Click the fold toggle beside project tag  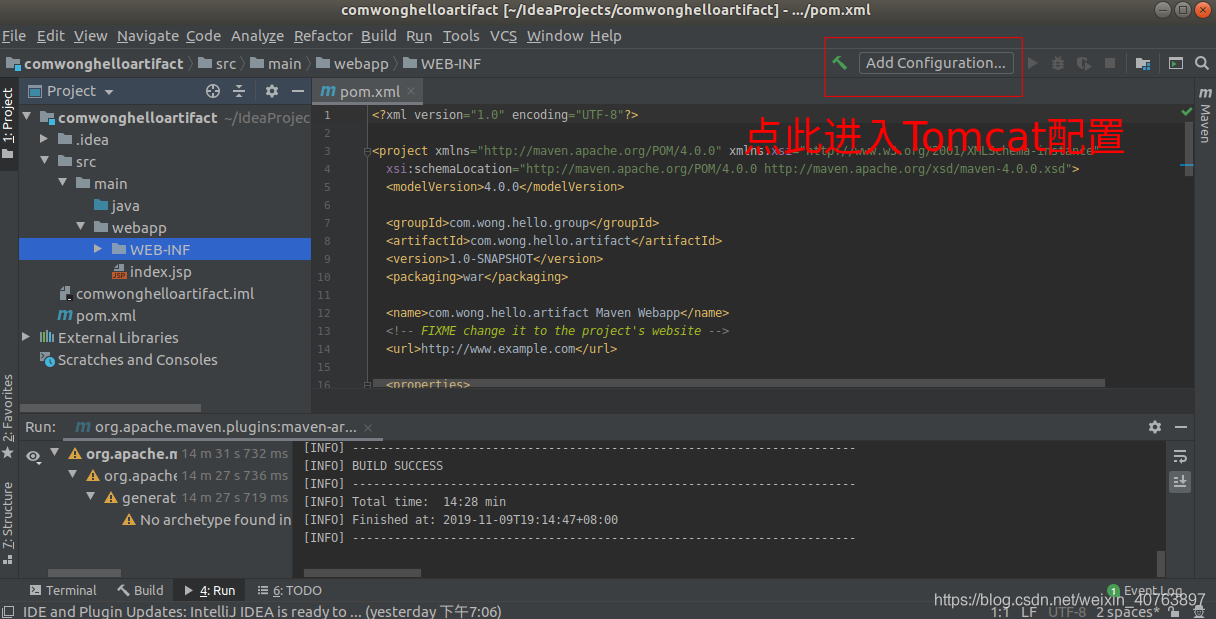point(367,152)
